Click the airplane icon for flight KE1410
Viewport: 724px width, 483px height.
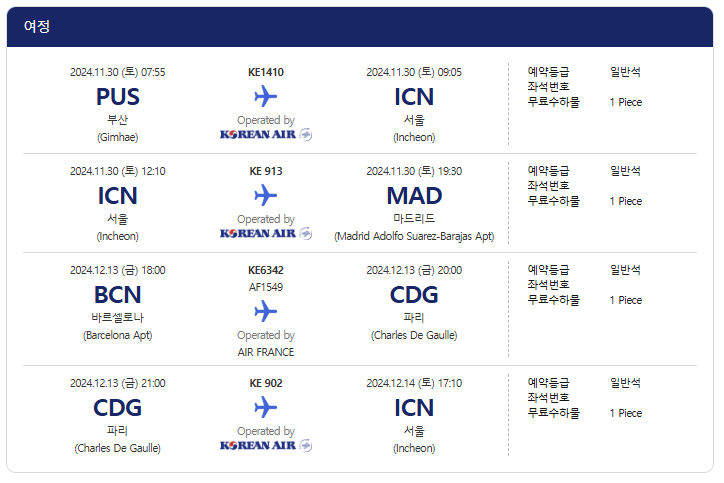[x=265, y=96]
